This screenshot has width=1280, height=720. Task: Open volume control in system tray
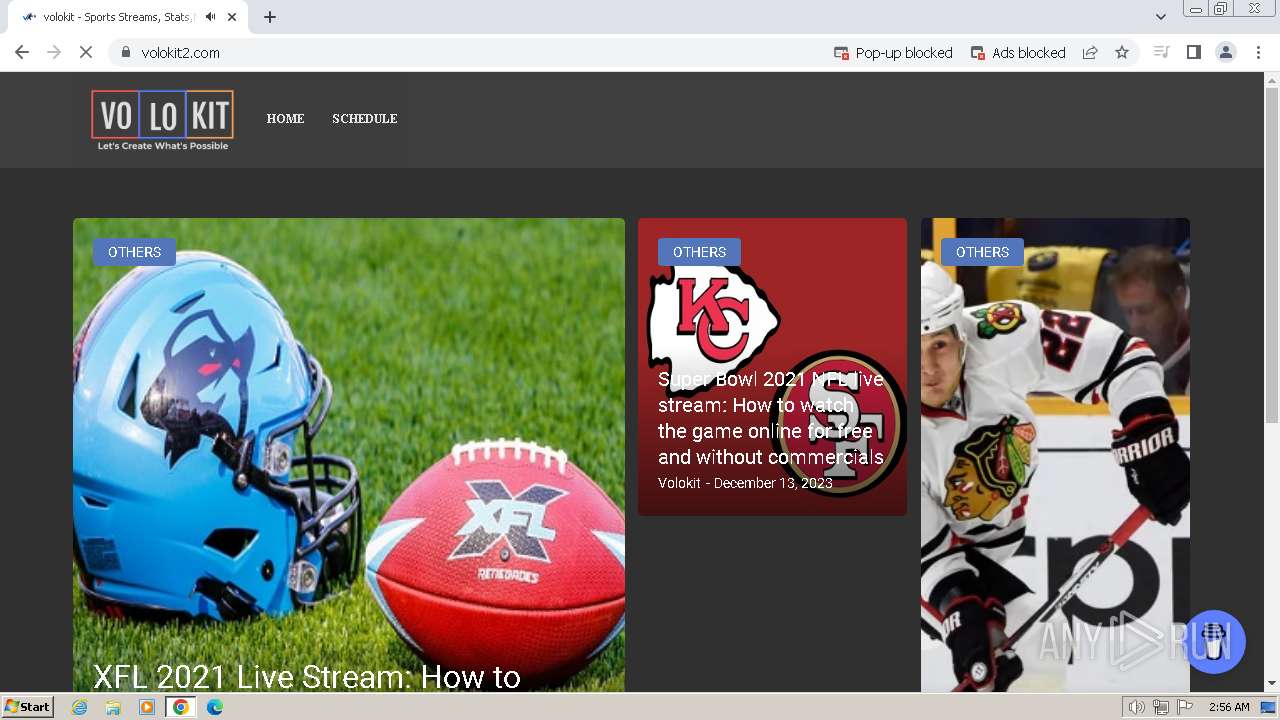(x=1137, y=707)
